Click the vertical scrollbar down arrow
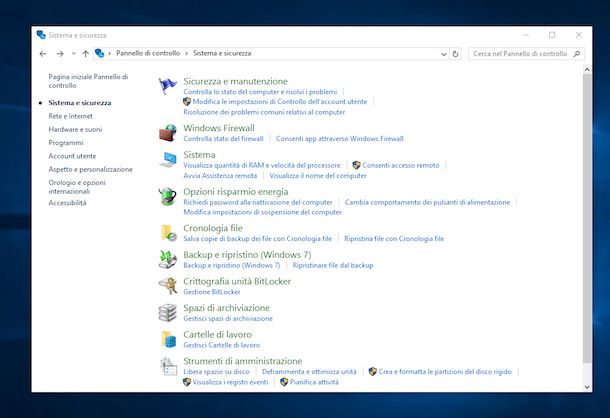Viewport: 610px width, 418px height. pyautogui.click(x=585, y=385)
